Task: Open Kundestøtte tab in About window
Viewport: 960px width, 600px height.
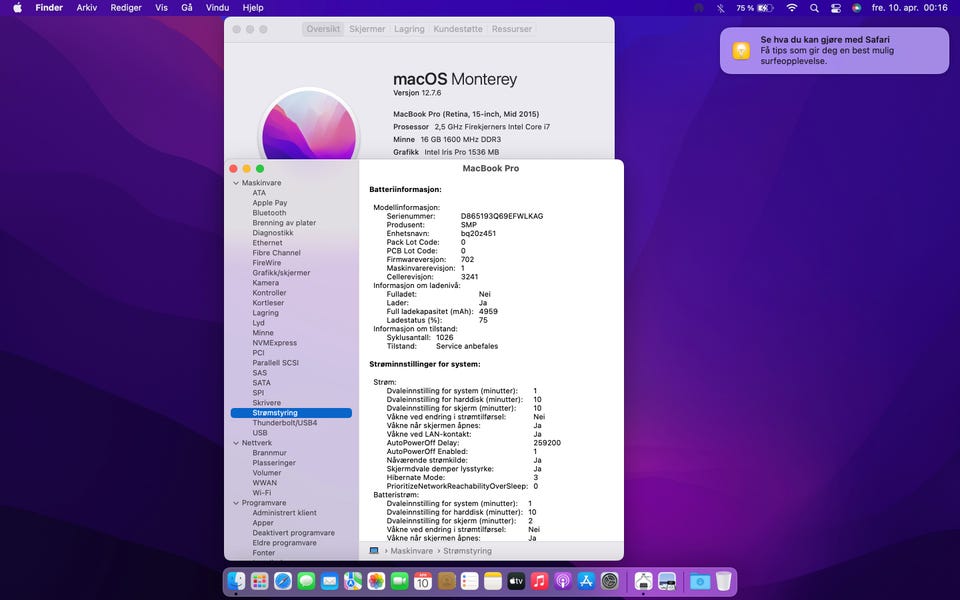Action: pos(458,29)
